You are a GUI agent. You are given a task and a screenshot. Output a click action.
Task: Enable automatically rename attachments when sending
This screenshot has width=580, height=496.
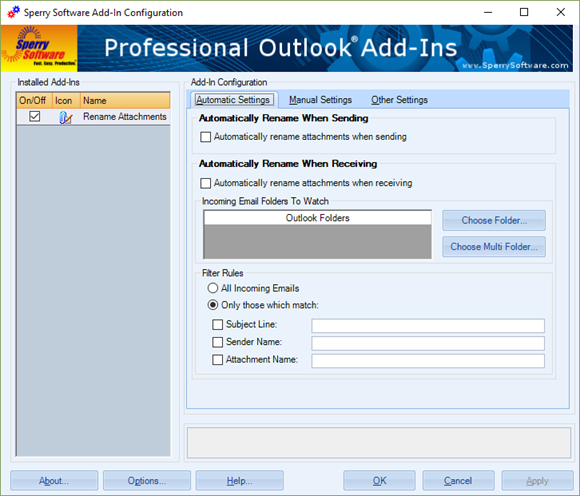tap(205, 137)
